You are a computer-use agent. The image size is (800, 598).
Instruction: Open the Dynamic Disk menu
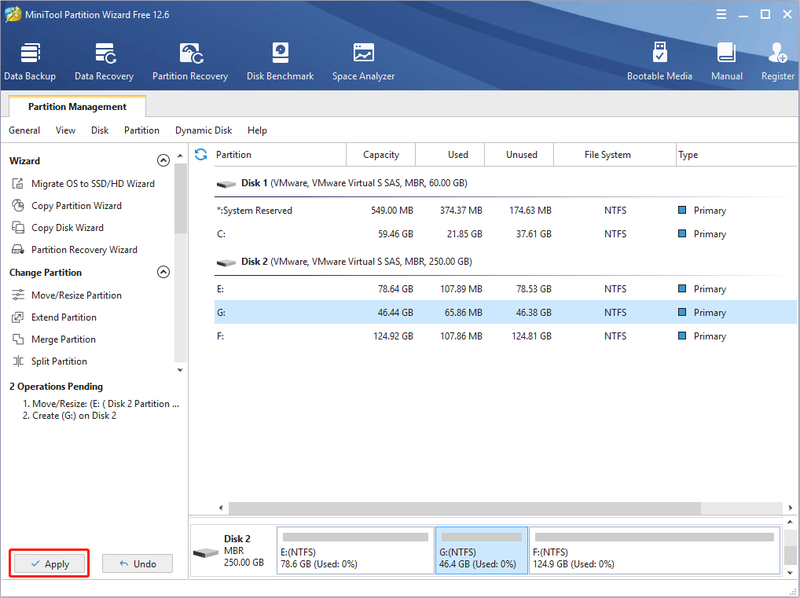pyautogui.click(x=204, y=131)
